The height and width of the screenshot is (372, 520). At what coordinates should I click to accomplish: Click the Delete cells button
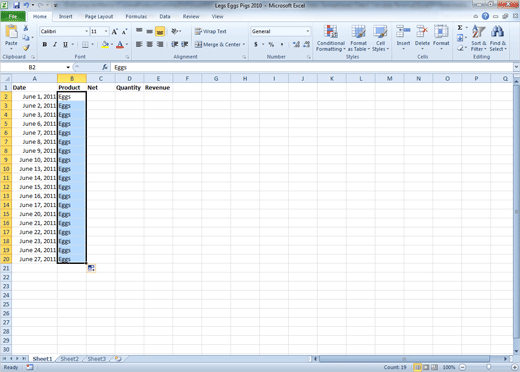pyautogui.click(x=422, y=38)
